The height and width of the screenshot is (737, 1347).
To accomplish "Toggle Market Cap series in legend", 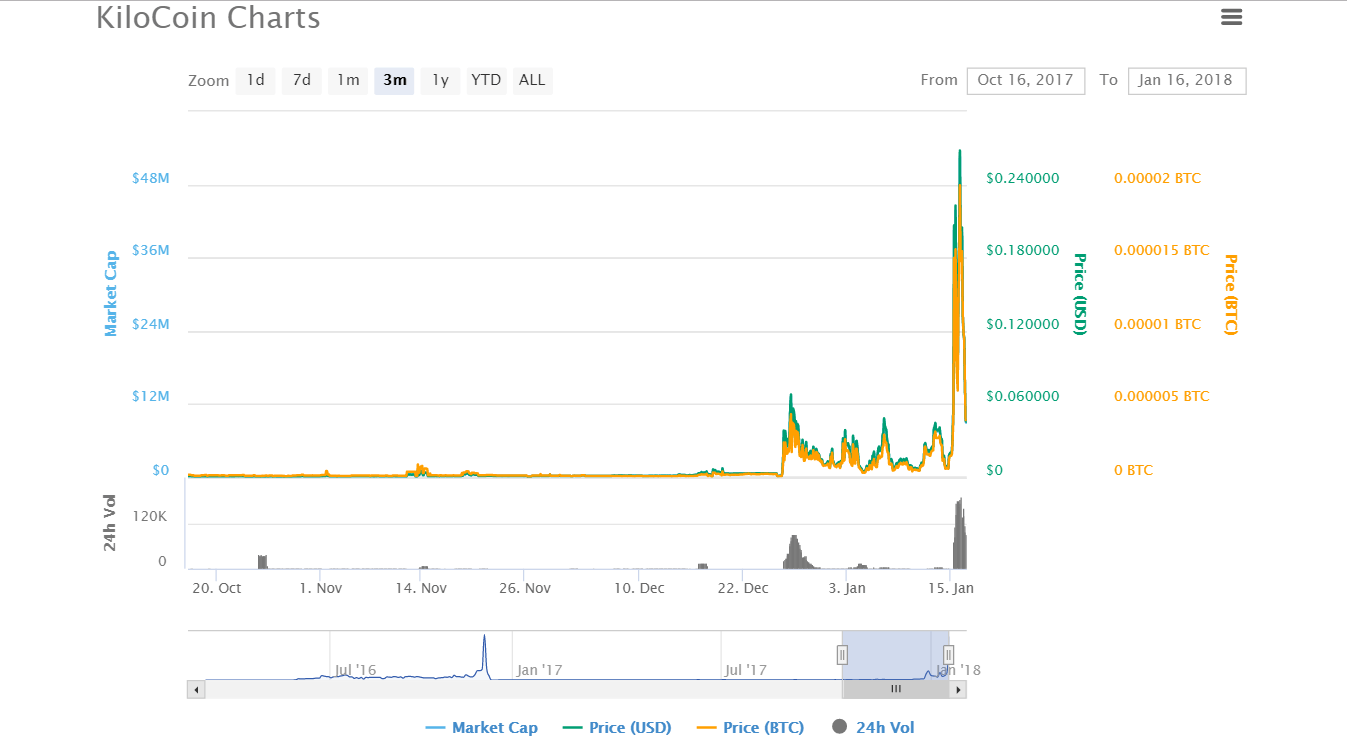I will (x=494, y=727).
